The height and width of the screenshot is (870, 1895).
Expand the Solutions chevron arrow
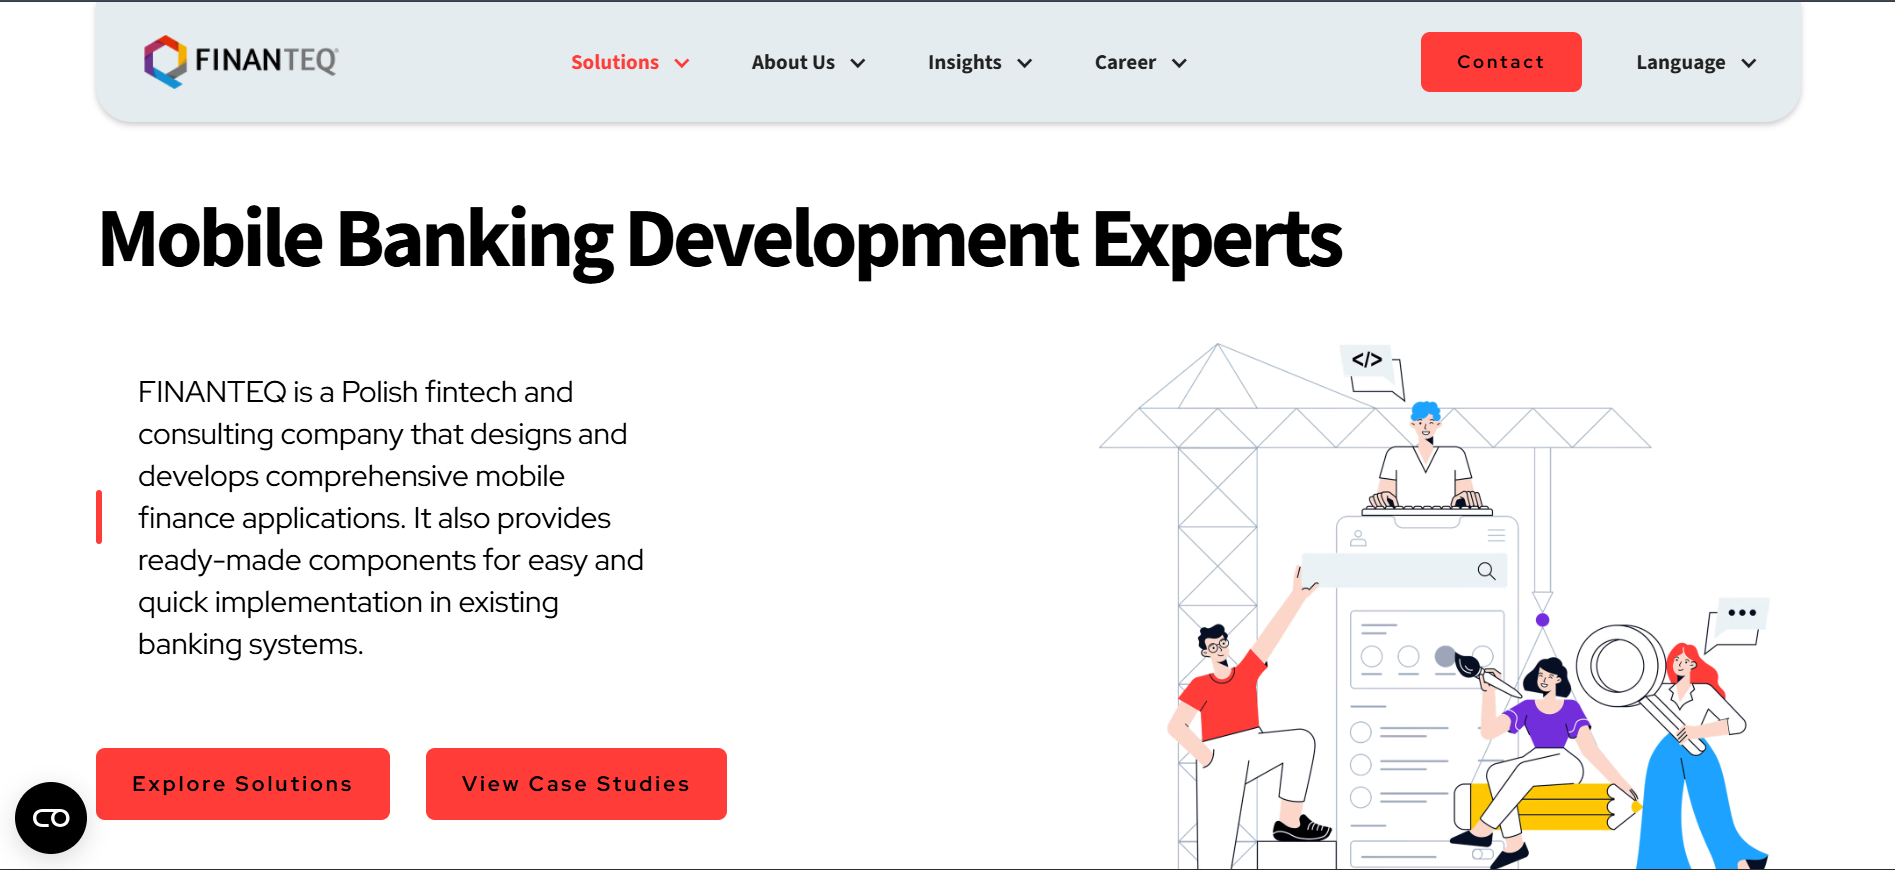682,63
